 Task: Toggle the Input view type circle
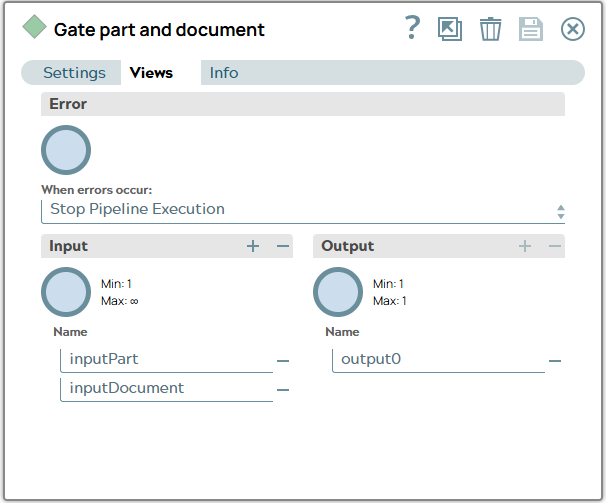click(x=66, y=292)
